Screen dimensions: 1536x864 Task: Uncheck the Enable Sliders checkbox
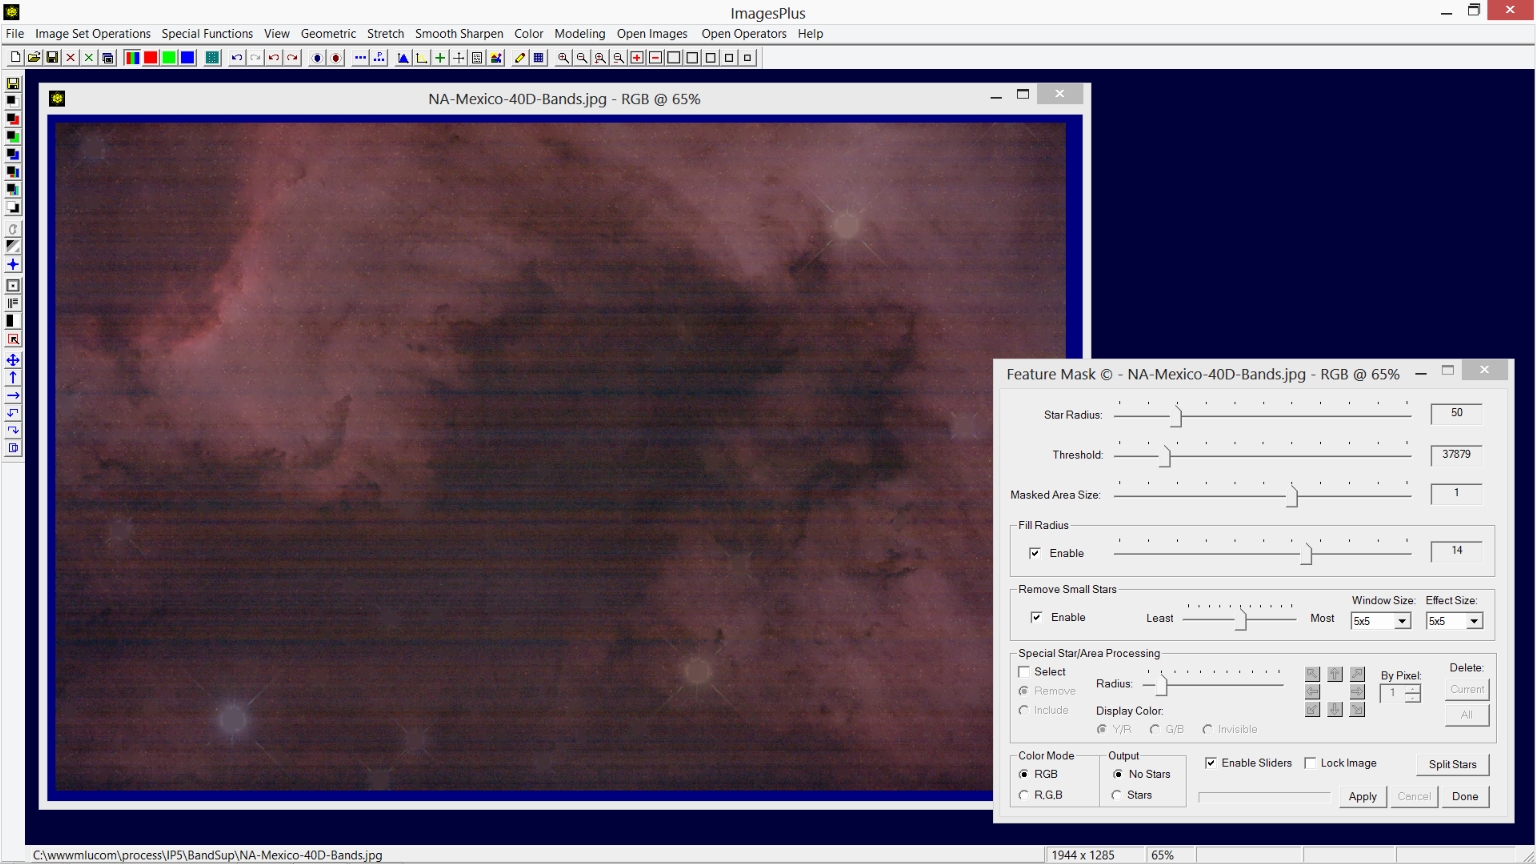pyautogui.click(x=1211, y=763)
